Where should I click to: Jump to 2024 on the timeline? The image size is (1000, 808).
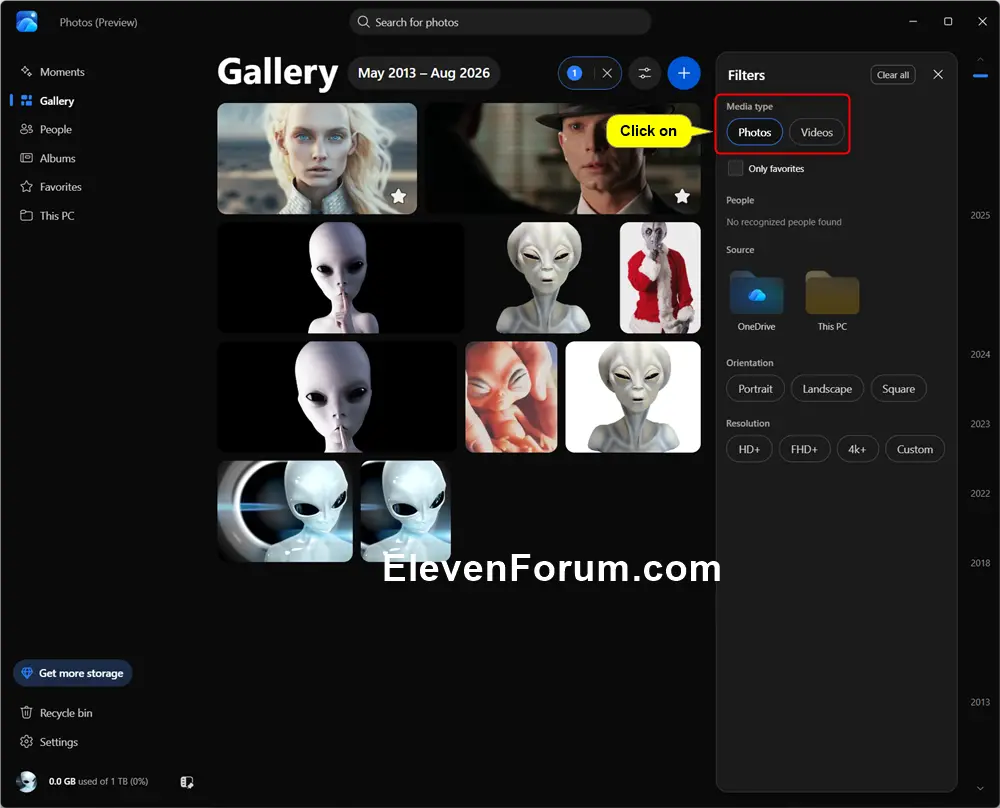click(980, 354)
